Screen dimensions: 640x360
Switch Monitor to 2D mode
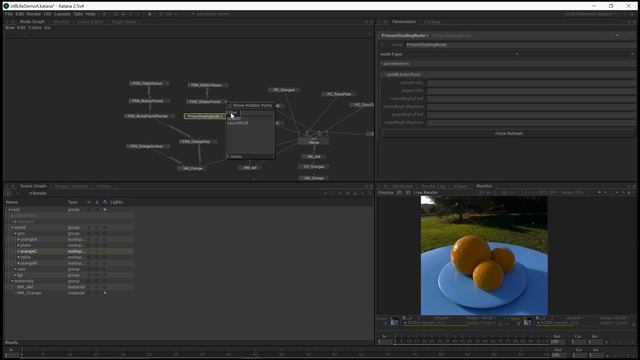(399, 192)
